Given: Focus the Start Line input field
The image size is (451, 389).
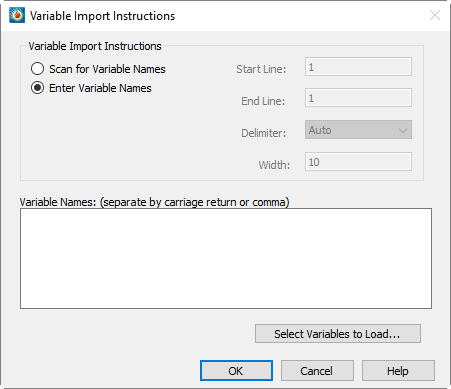Looking at the screenshot, I should click(358, 67).
